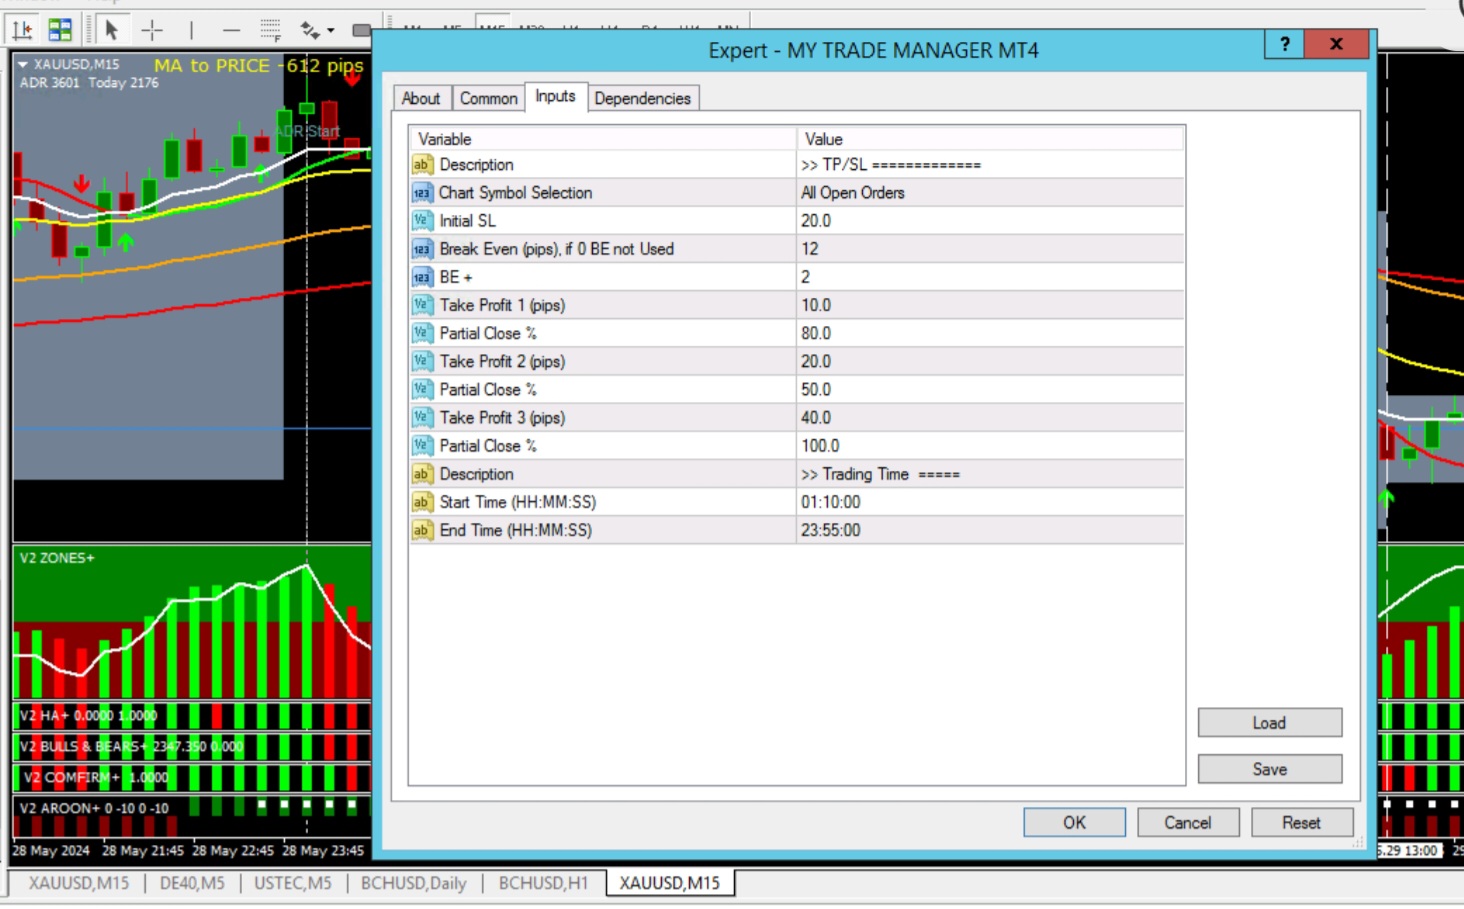The image size is (1464, 909).
Task: Click the ab icon of the TP/SL Description row
Action: 422,165
